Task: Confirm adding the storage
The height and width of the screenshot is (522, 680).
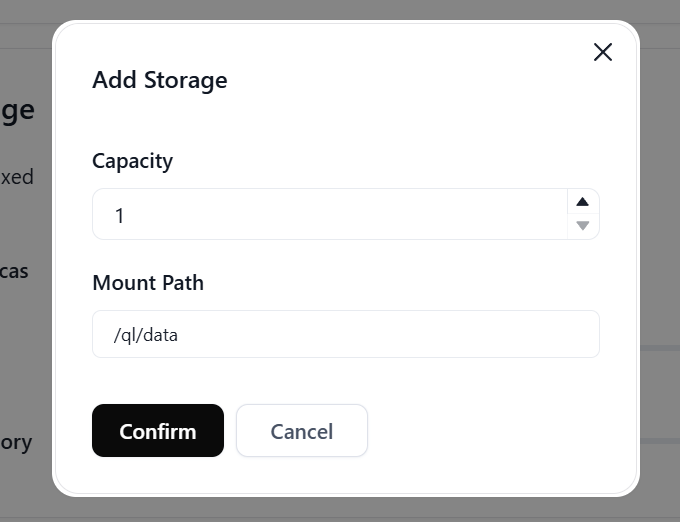Action: 158,431
